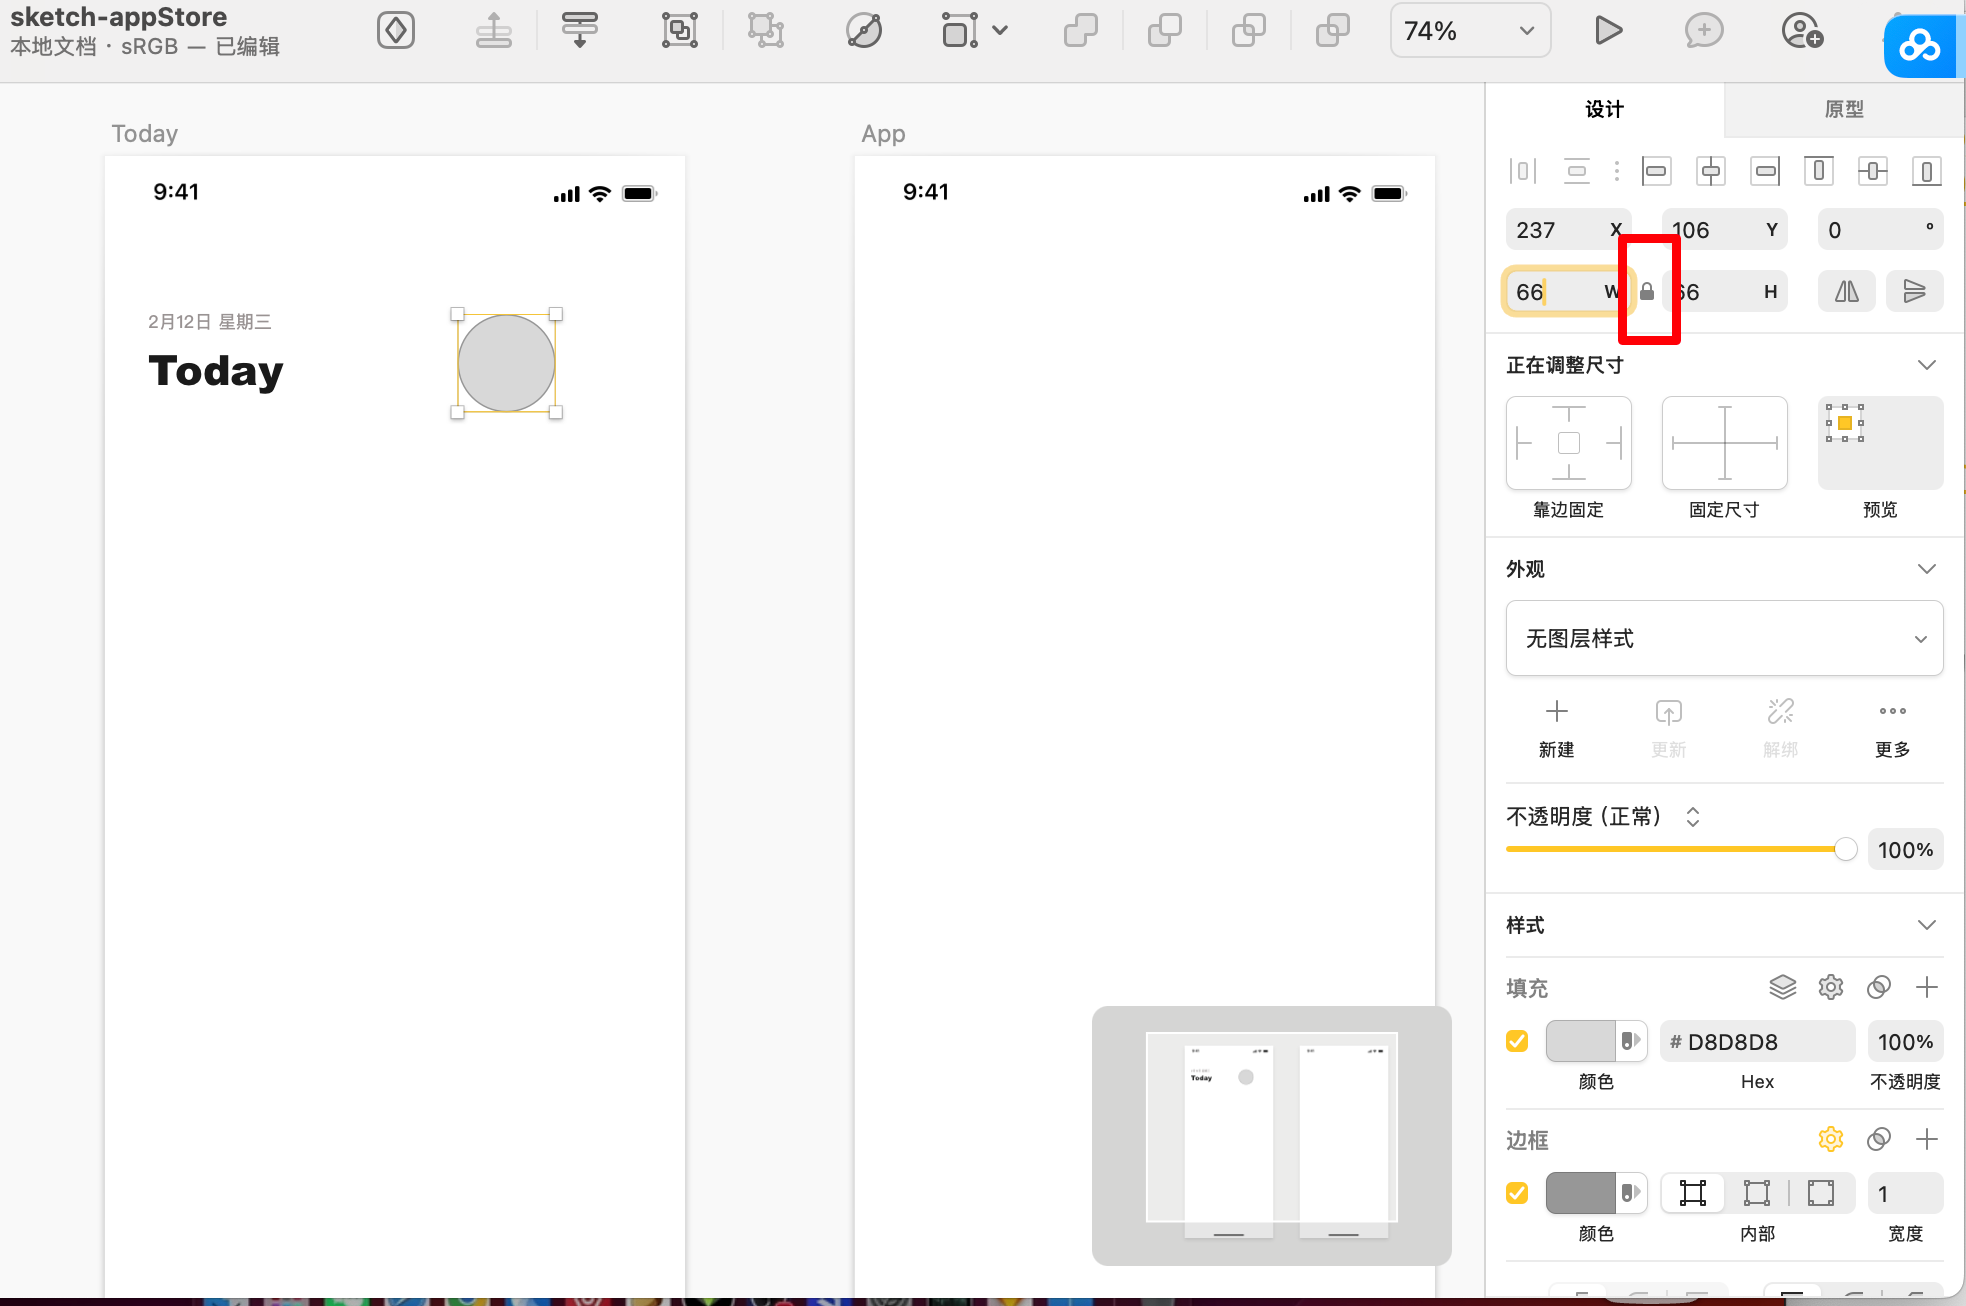Viewport: 1966px width, 1306px height.
Task: Align selected layer to right edge
Action: point(1766,171)
